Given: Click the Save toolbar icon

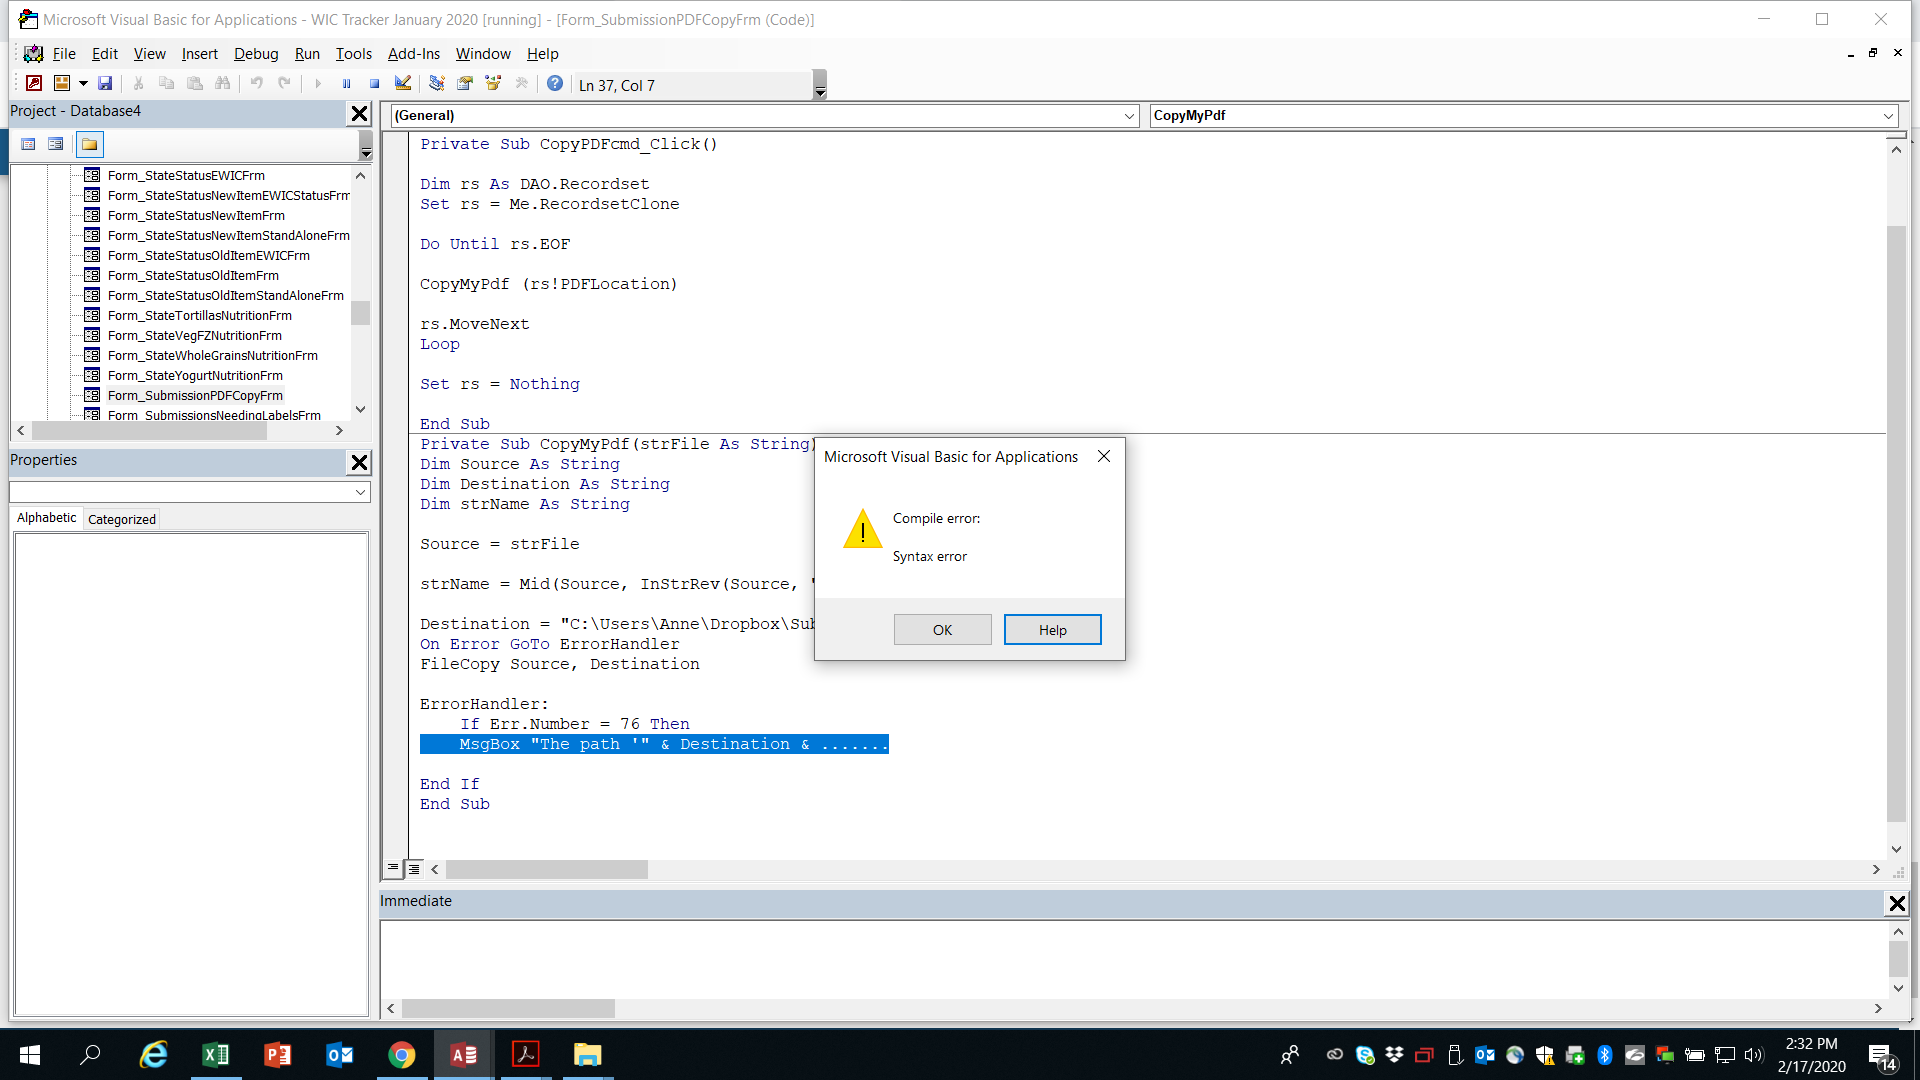Looking at the screenshot, I should 105,84.
